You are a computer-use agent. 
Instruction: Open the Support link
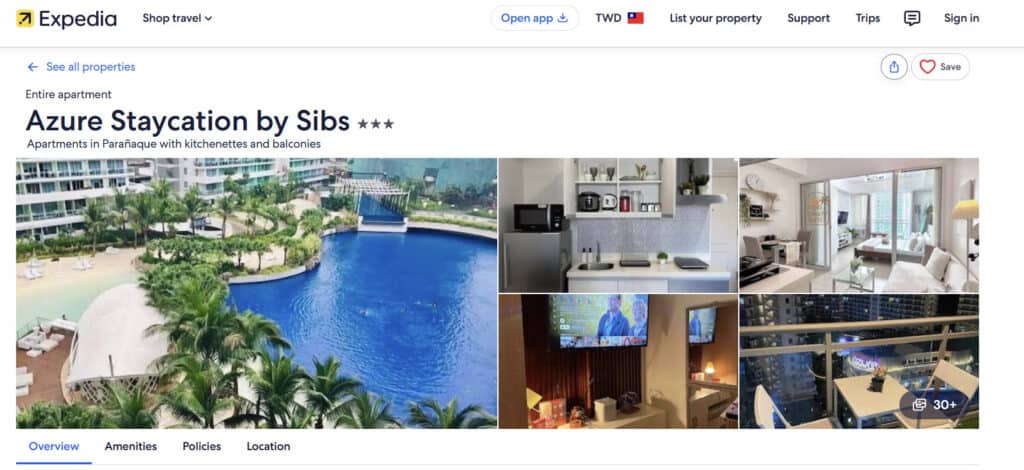click(808, 18)
